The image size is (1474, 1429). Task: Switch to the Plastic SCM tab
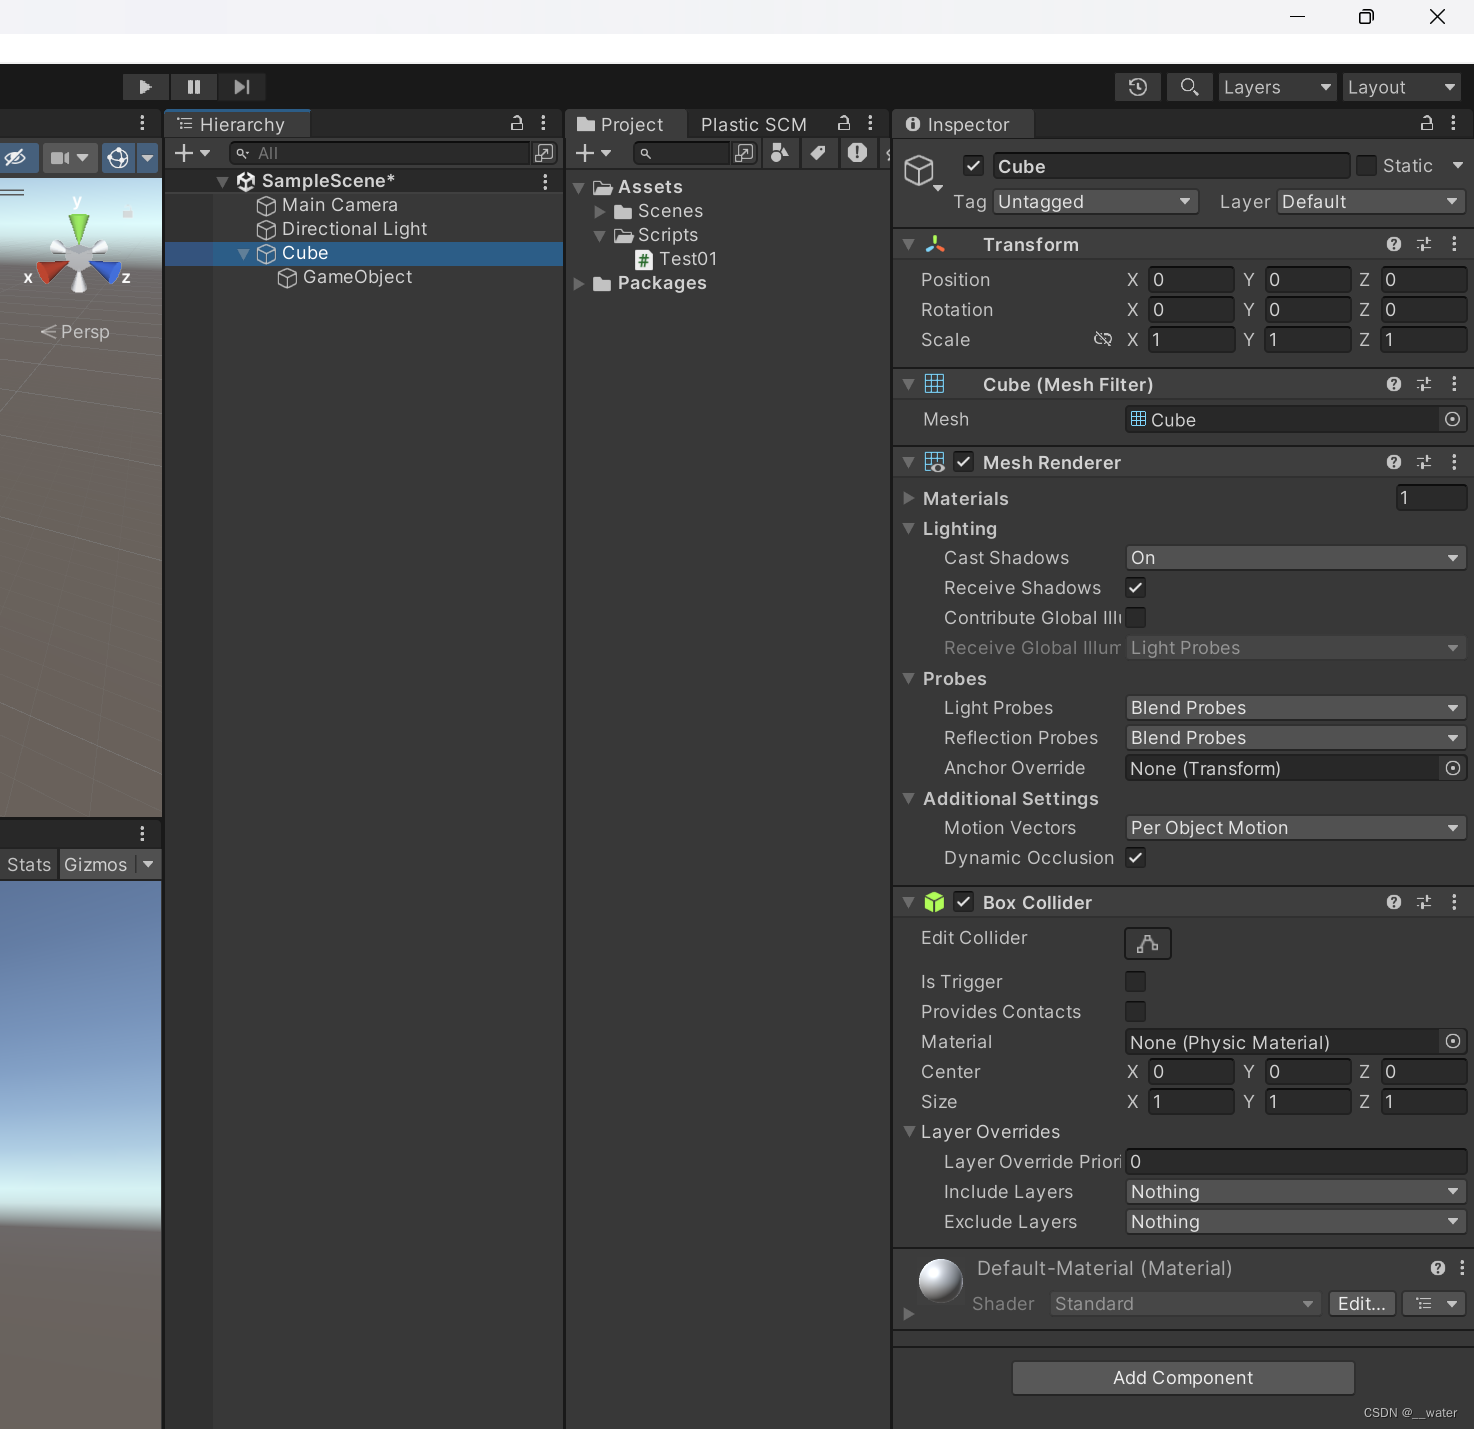[x=753, y=124]
